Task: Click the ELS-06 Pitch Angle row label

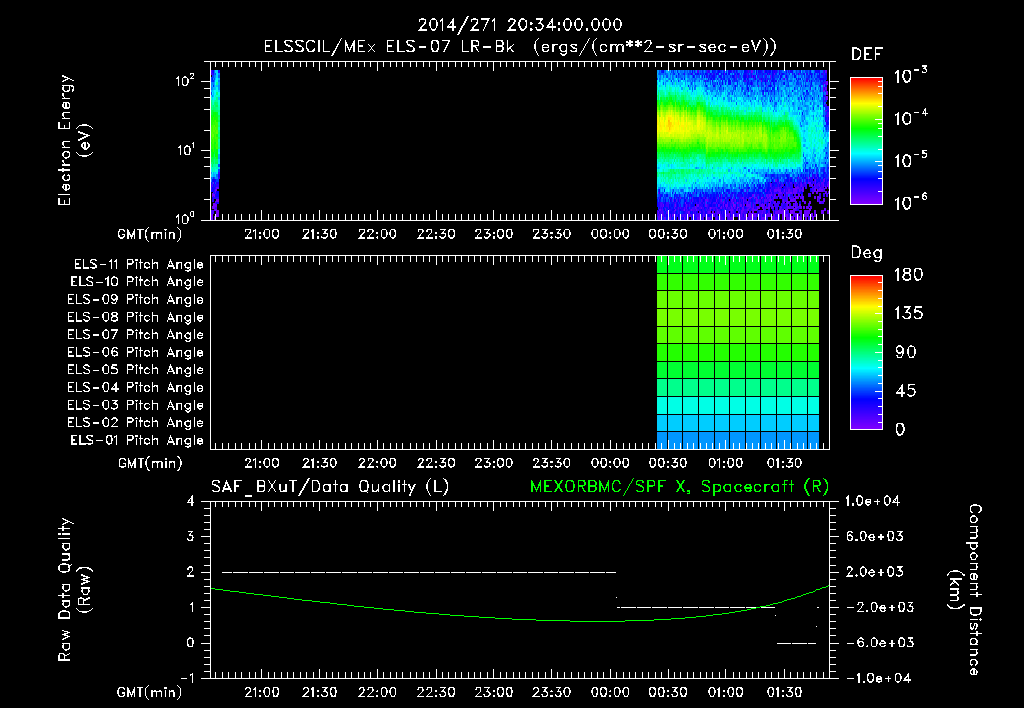Action: click(136, 353)
